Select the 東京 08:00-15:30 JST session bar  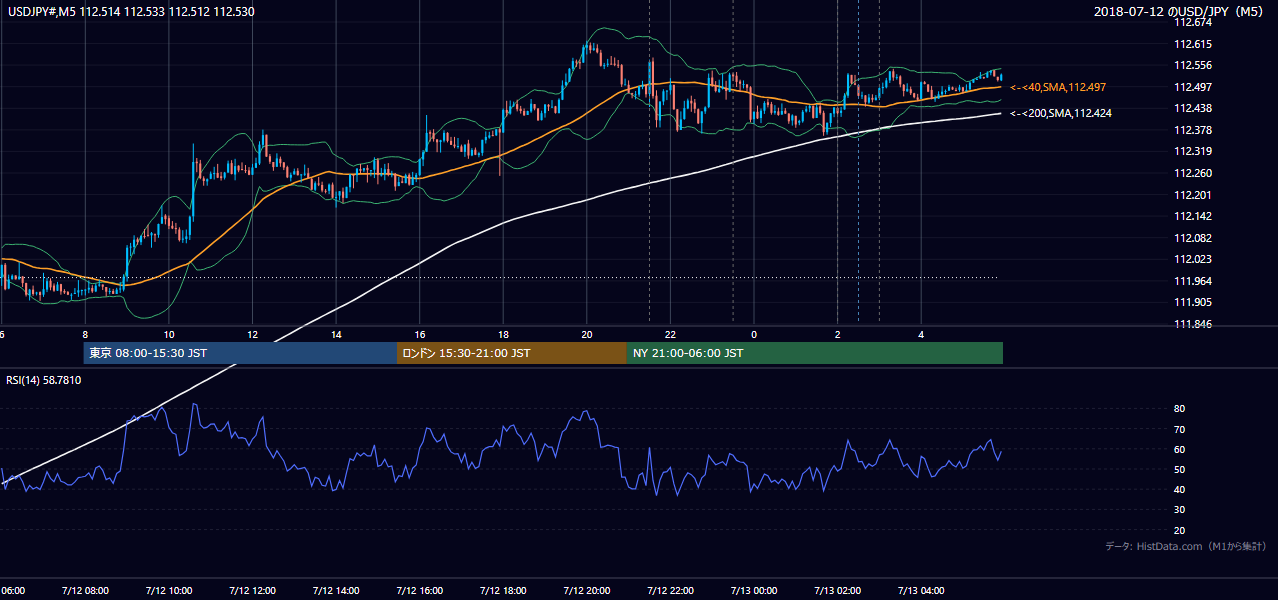(x=240, y=353)
